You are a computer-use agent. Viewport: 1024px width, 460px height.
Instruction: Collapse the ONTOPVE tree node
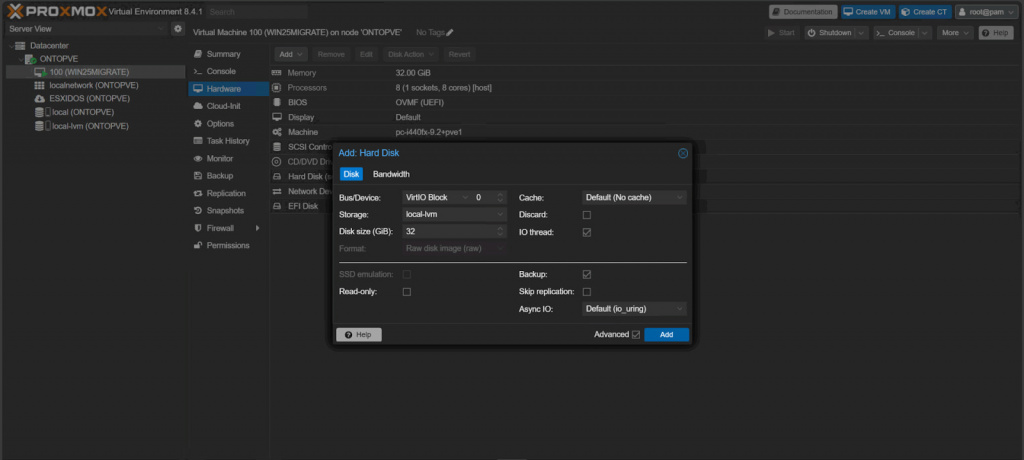(20, 59)
